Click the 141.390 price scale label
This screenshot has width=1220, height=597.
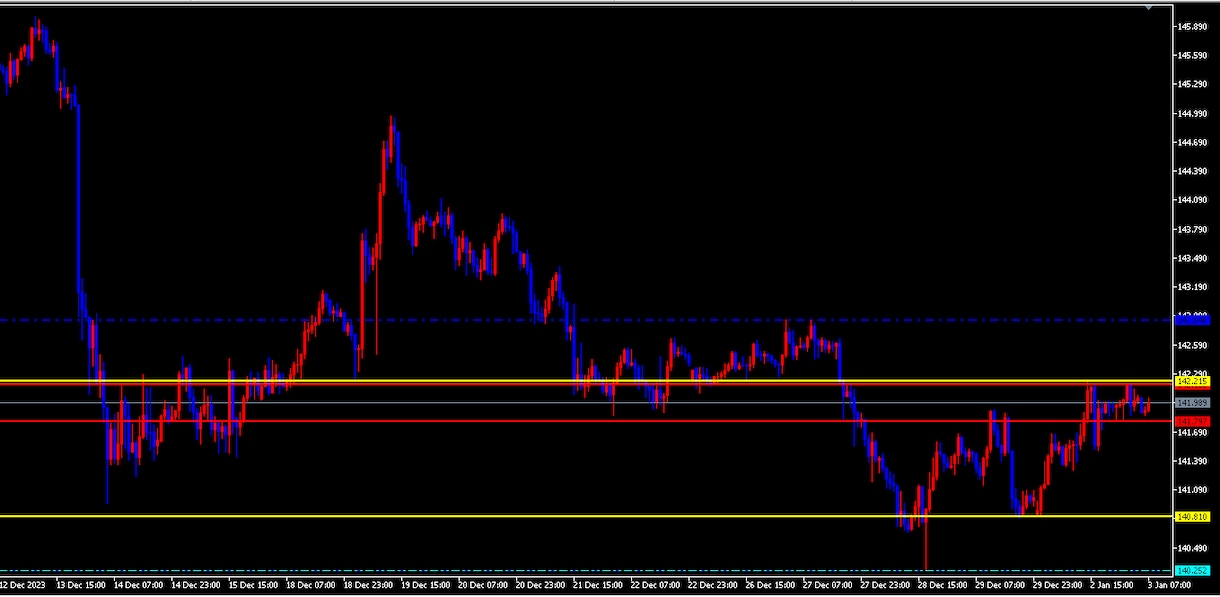coord(1193,462)
